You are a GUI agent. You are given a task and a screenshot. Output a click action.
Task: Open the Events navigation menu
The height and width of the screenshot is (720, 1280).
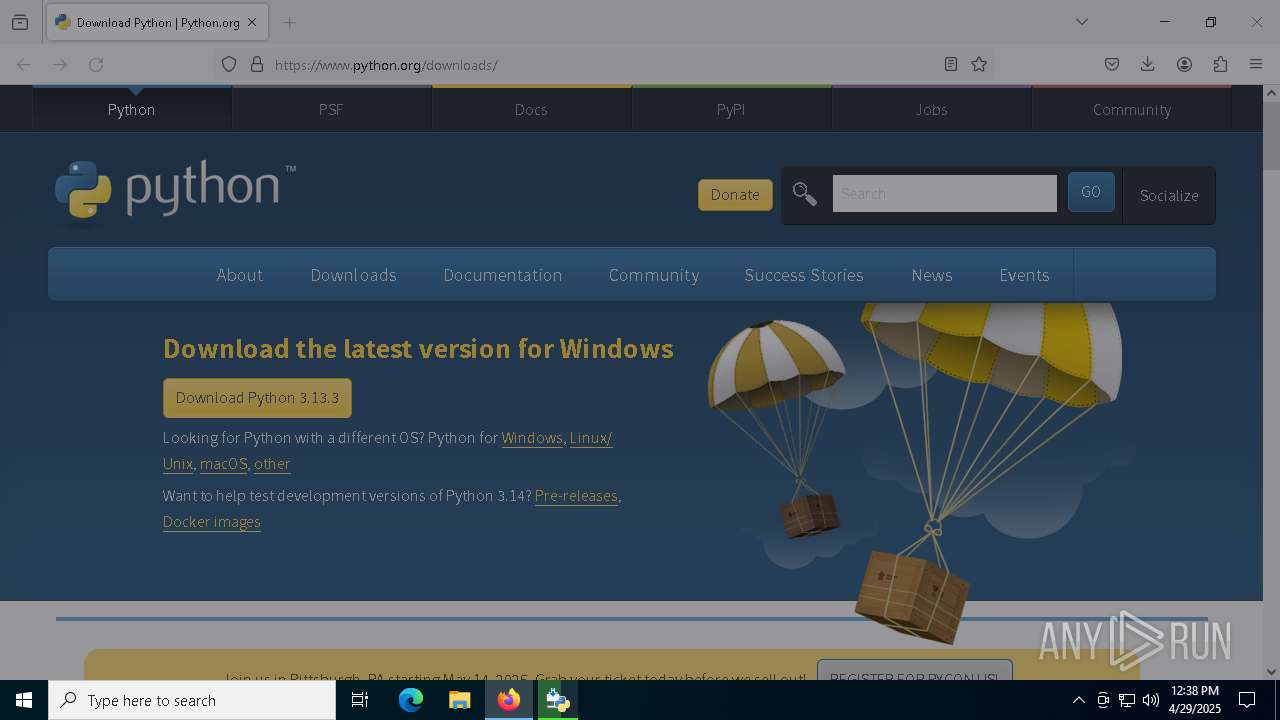tap(1024, 275)
